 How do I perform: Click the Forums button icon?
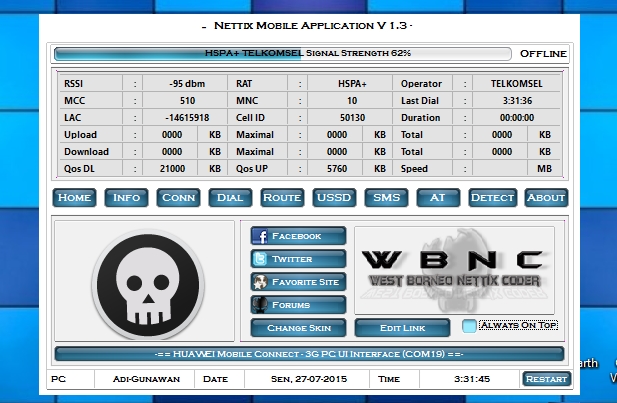tap(260, 305)
